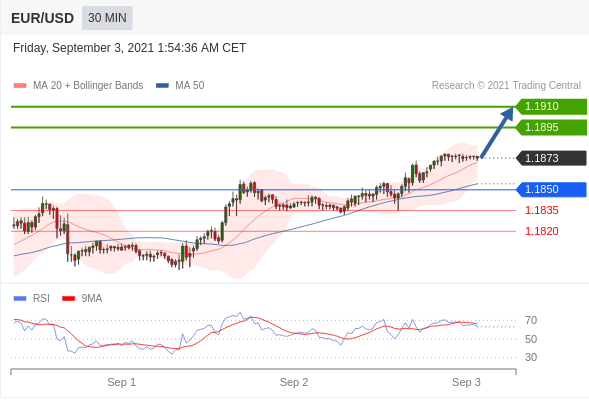
Task: Open the Research Trading Central copyright link
Action: (x=506, y=86)
